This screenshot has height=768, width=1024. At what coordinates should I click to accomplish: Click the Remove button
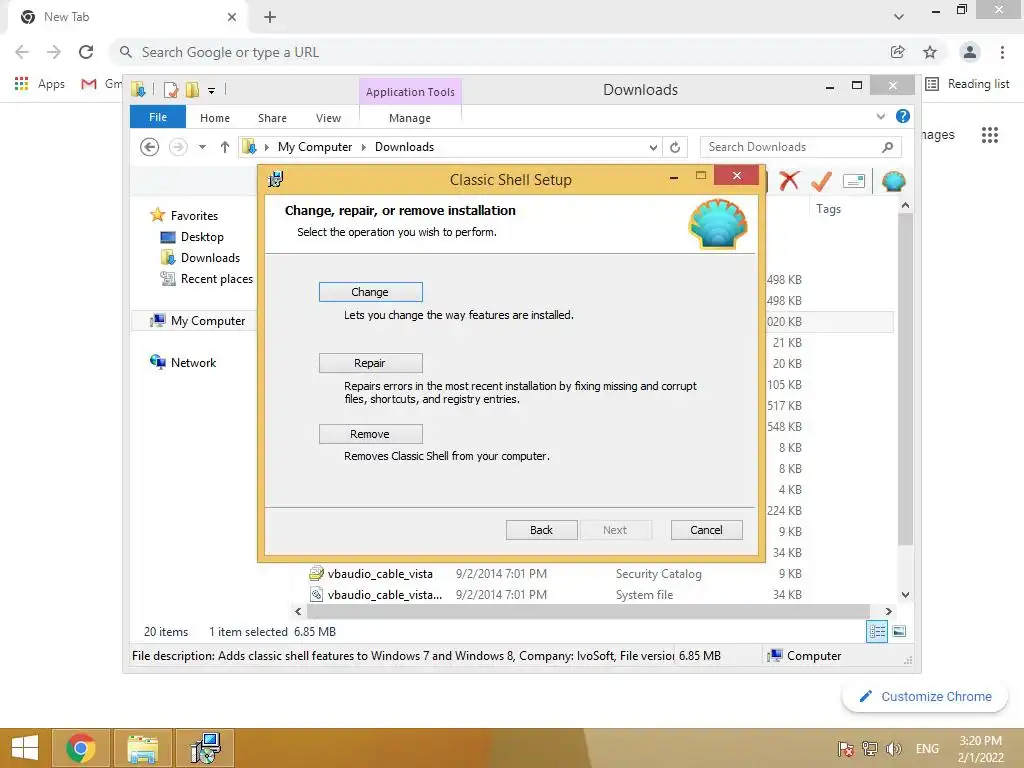[370, 434]
